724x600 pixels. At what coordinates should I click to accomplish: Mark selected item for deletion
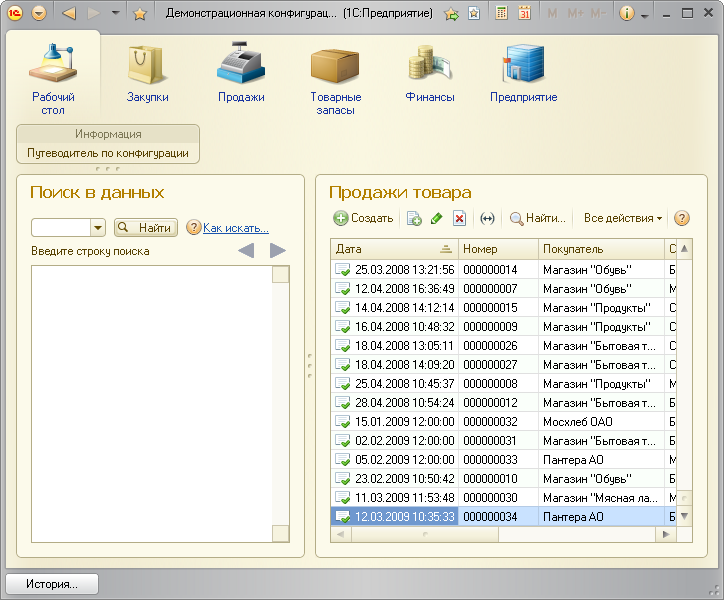(x=459, y=218)
